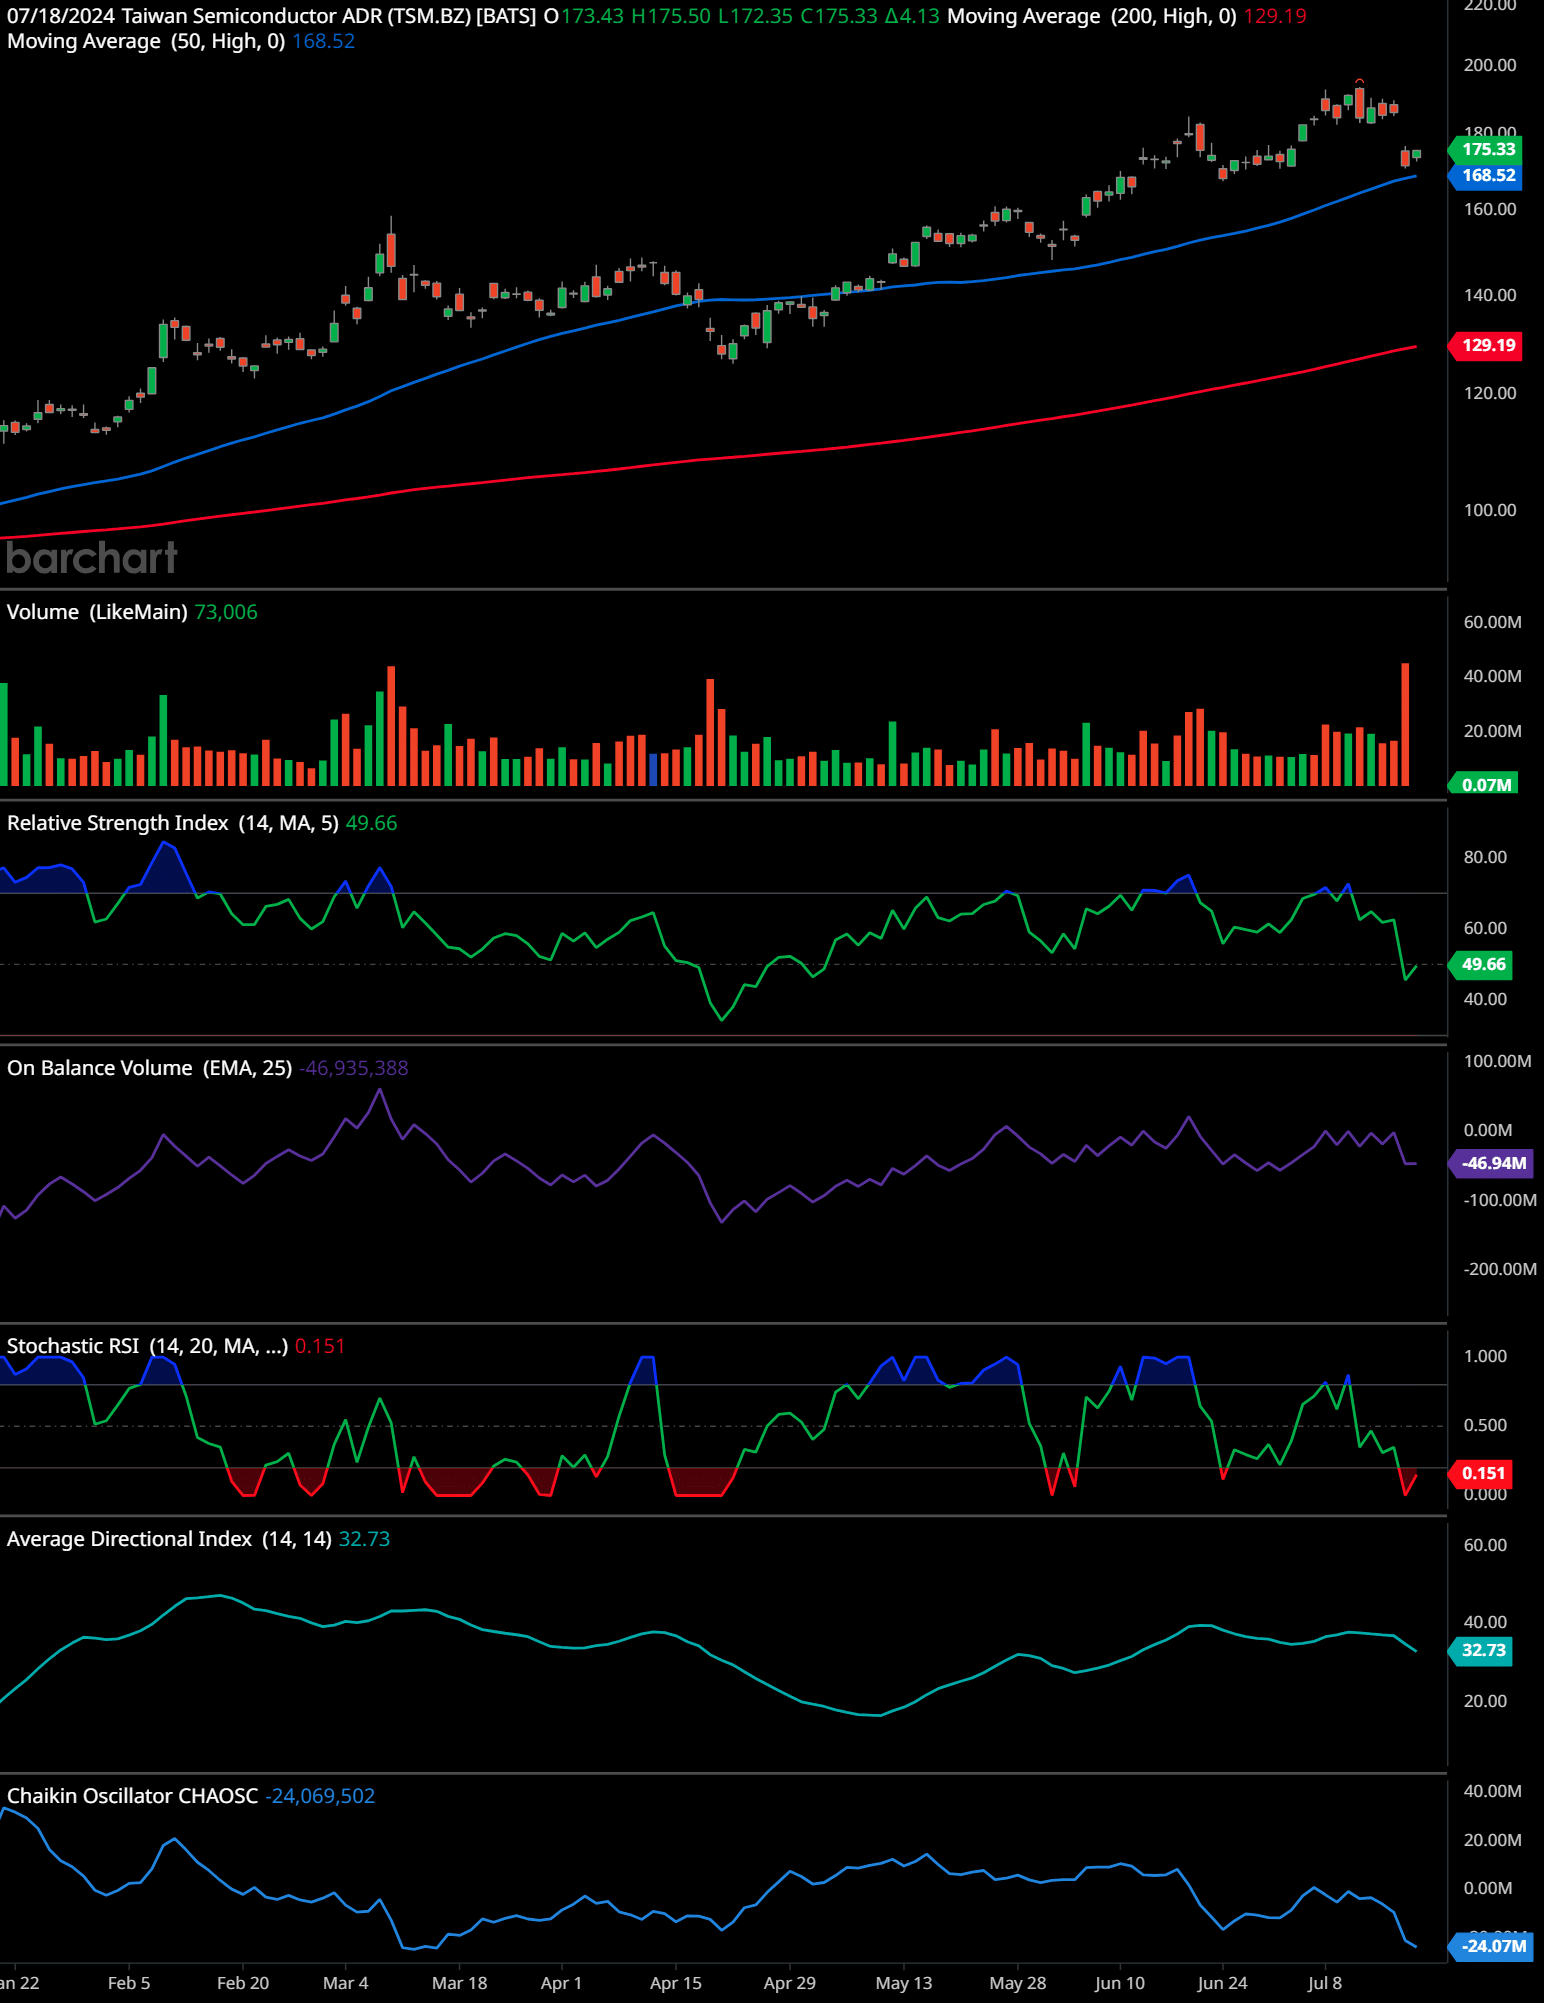Click the Jul 8 date label

[1325, 1983]
